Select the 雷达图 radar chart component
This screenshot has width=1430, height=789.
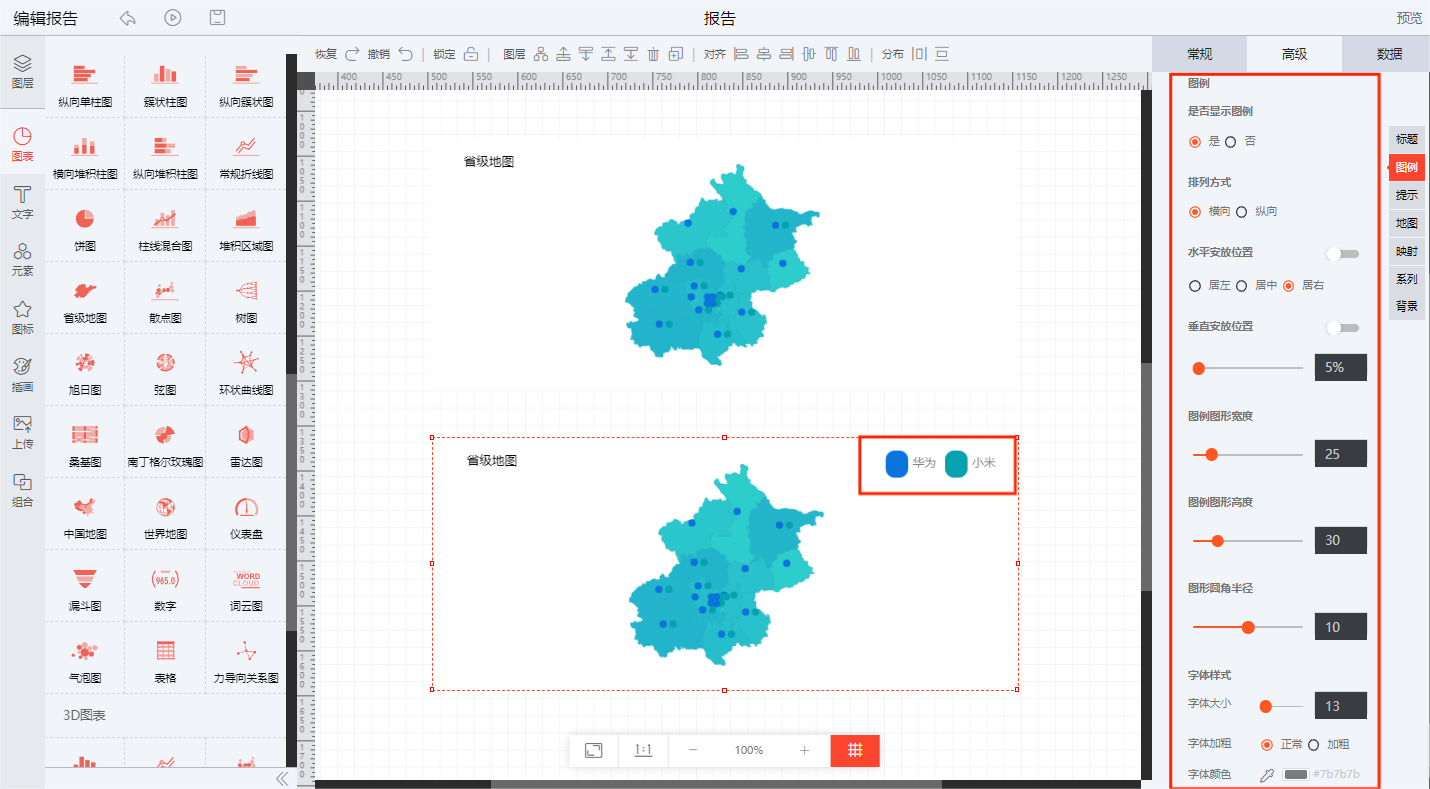(x=246, y=444)
